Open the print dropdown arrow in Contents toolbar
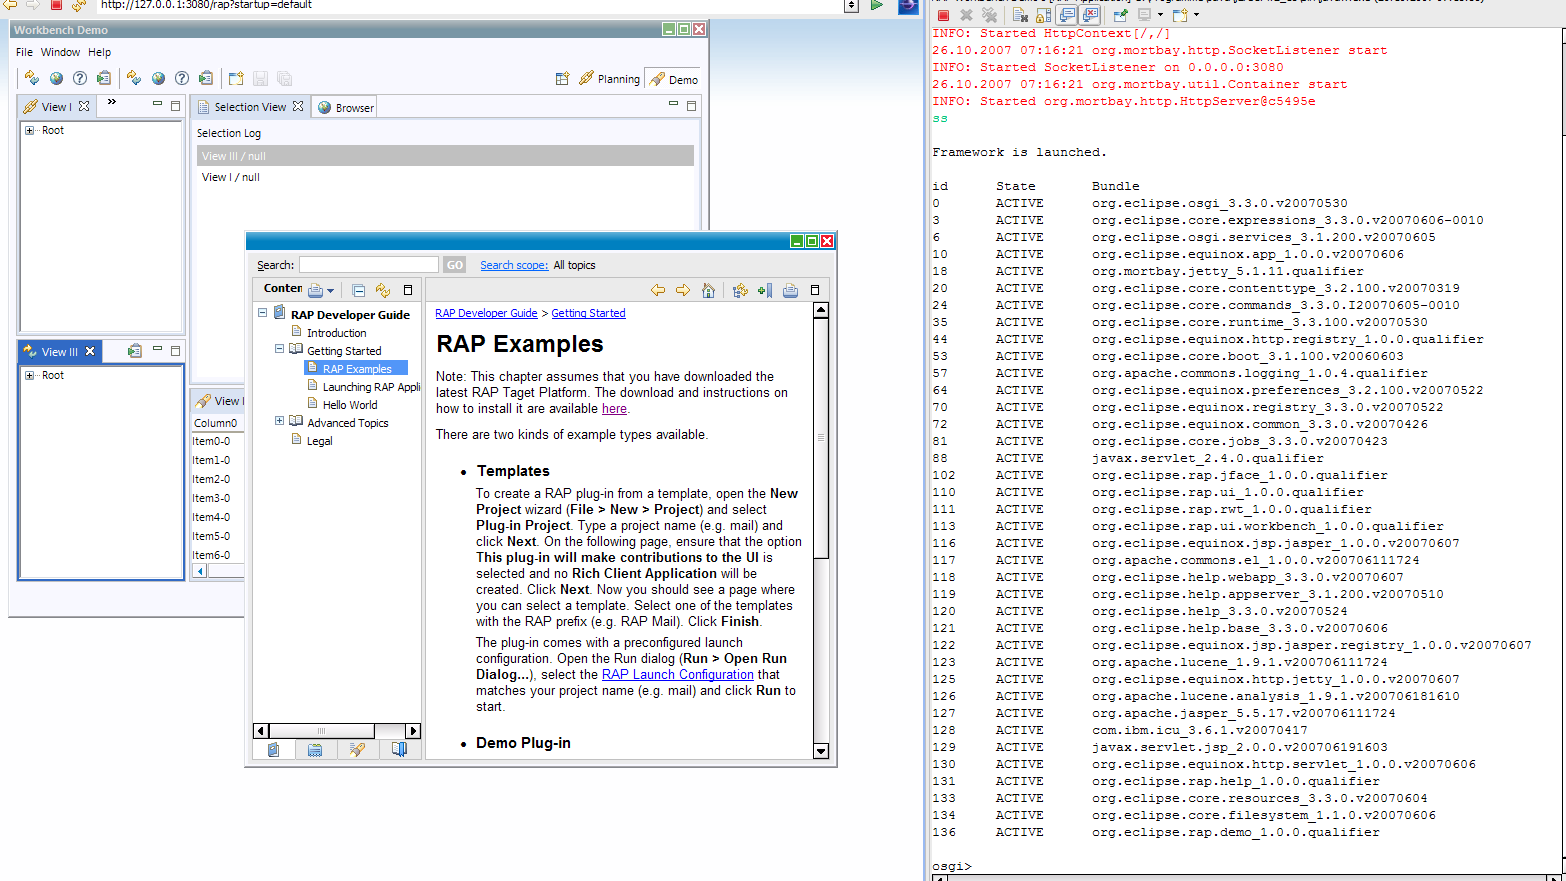This screenshot has height=881, width=1566. click(x=330, y=291)
